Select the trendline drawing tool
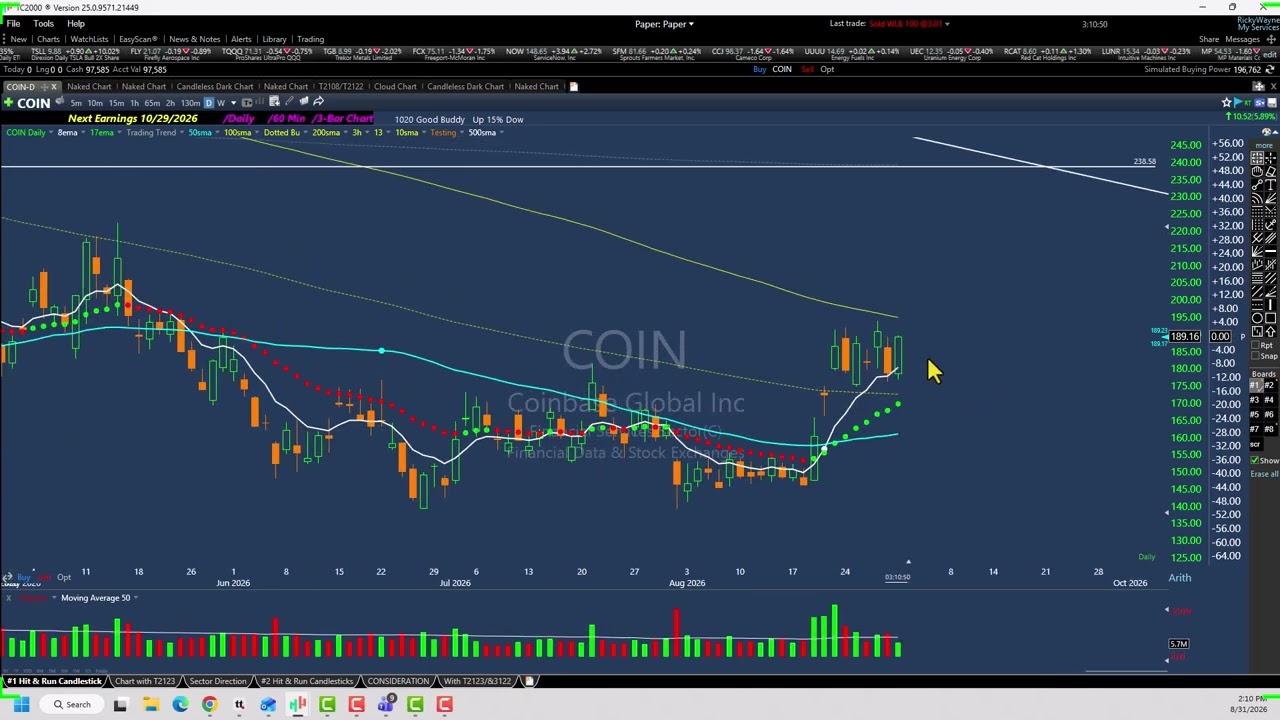Image resolution: width=1280 pixels, height=720 pixels. tap(1257, 185)
